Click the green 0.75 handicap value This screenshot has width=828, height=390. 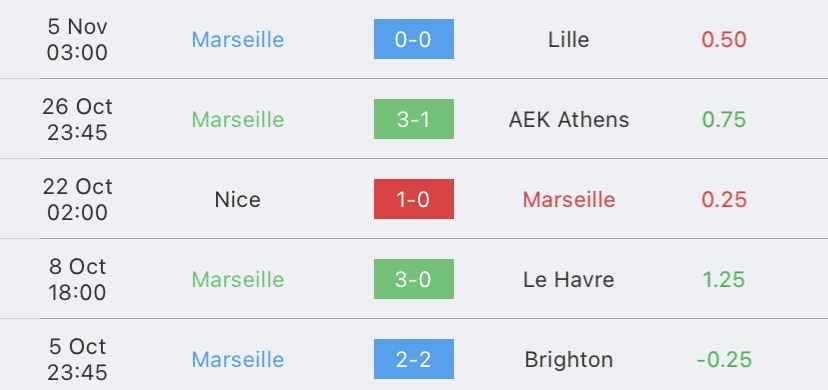724,120
